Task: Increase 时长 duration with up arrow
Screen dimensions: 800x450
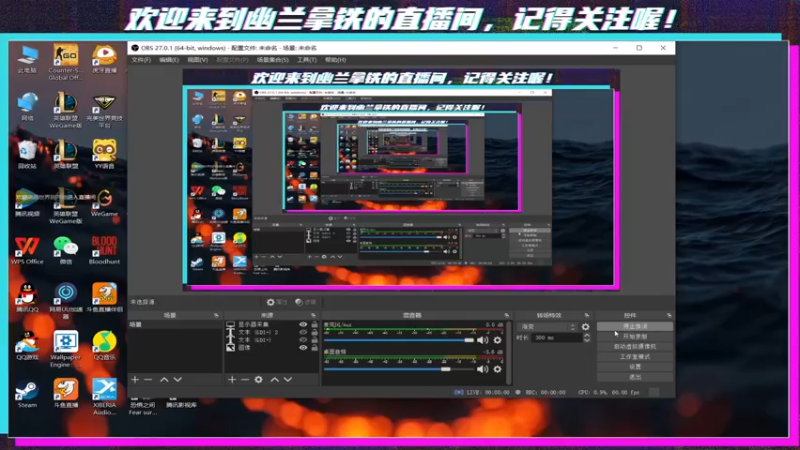Action: click(587, 335)
